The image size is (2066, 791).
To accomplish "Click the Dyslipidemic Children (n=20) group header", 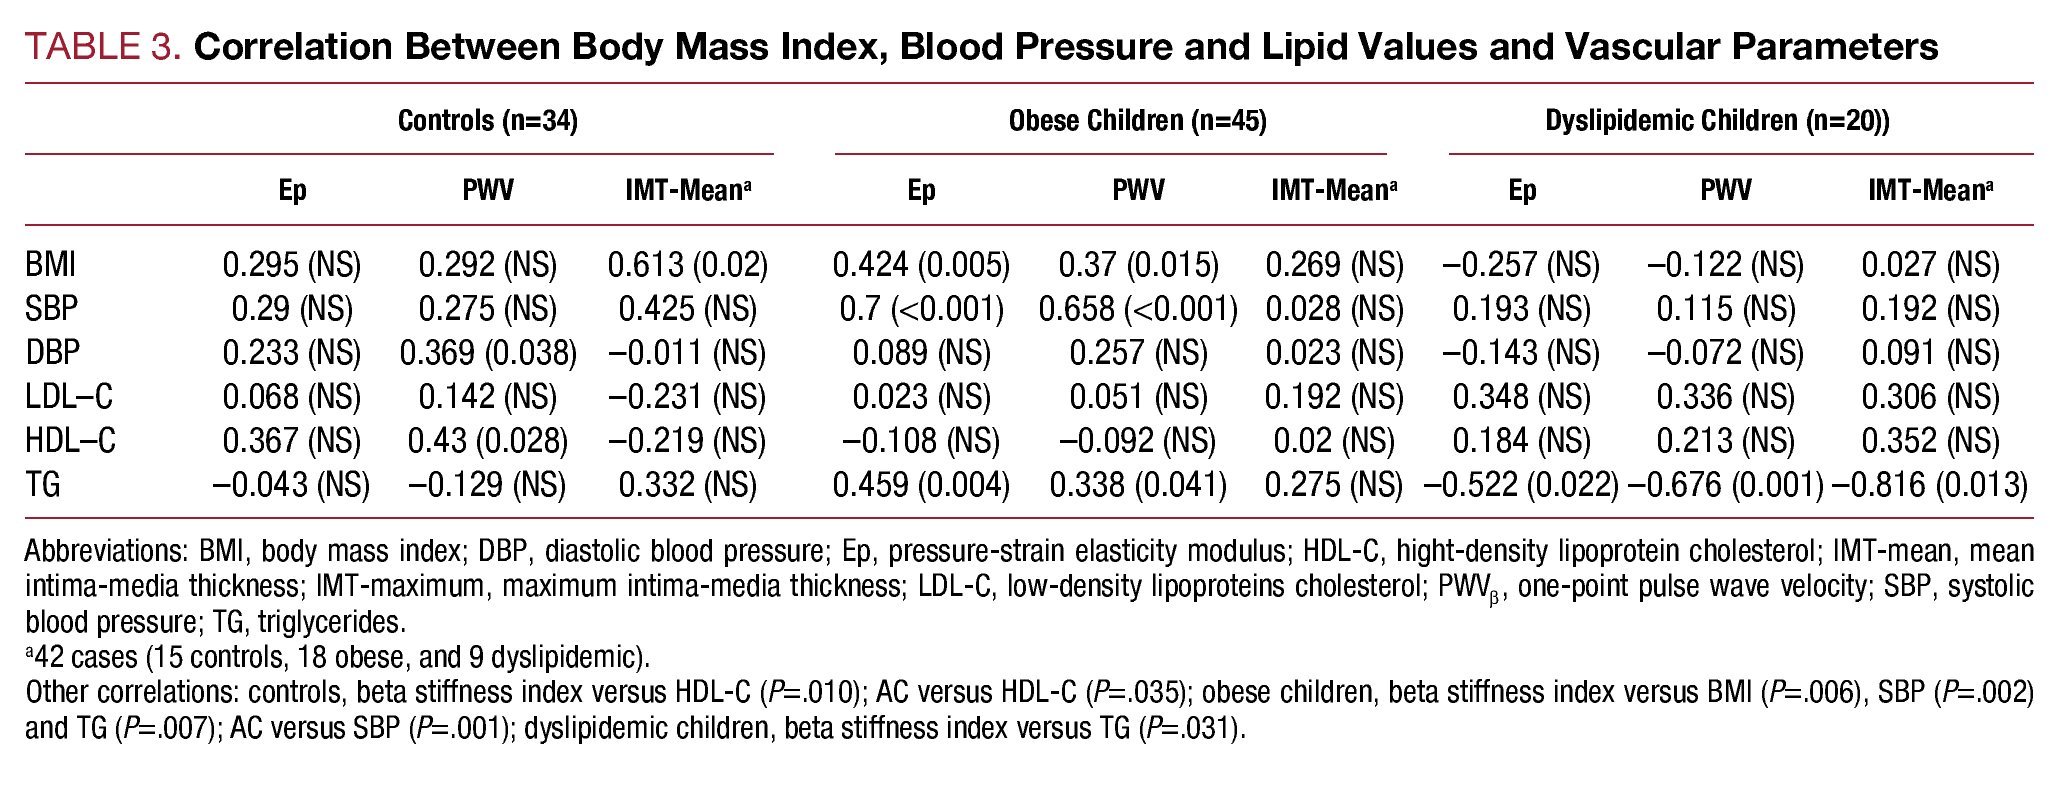I will click(1717, 121).
